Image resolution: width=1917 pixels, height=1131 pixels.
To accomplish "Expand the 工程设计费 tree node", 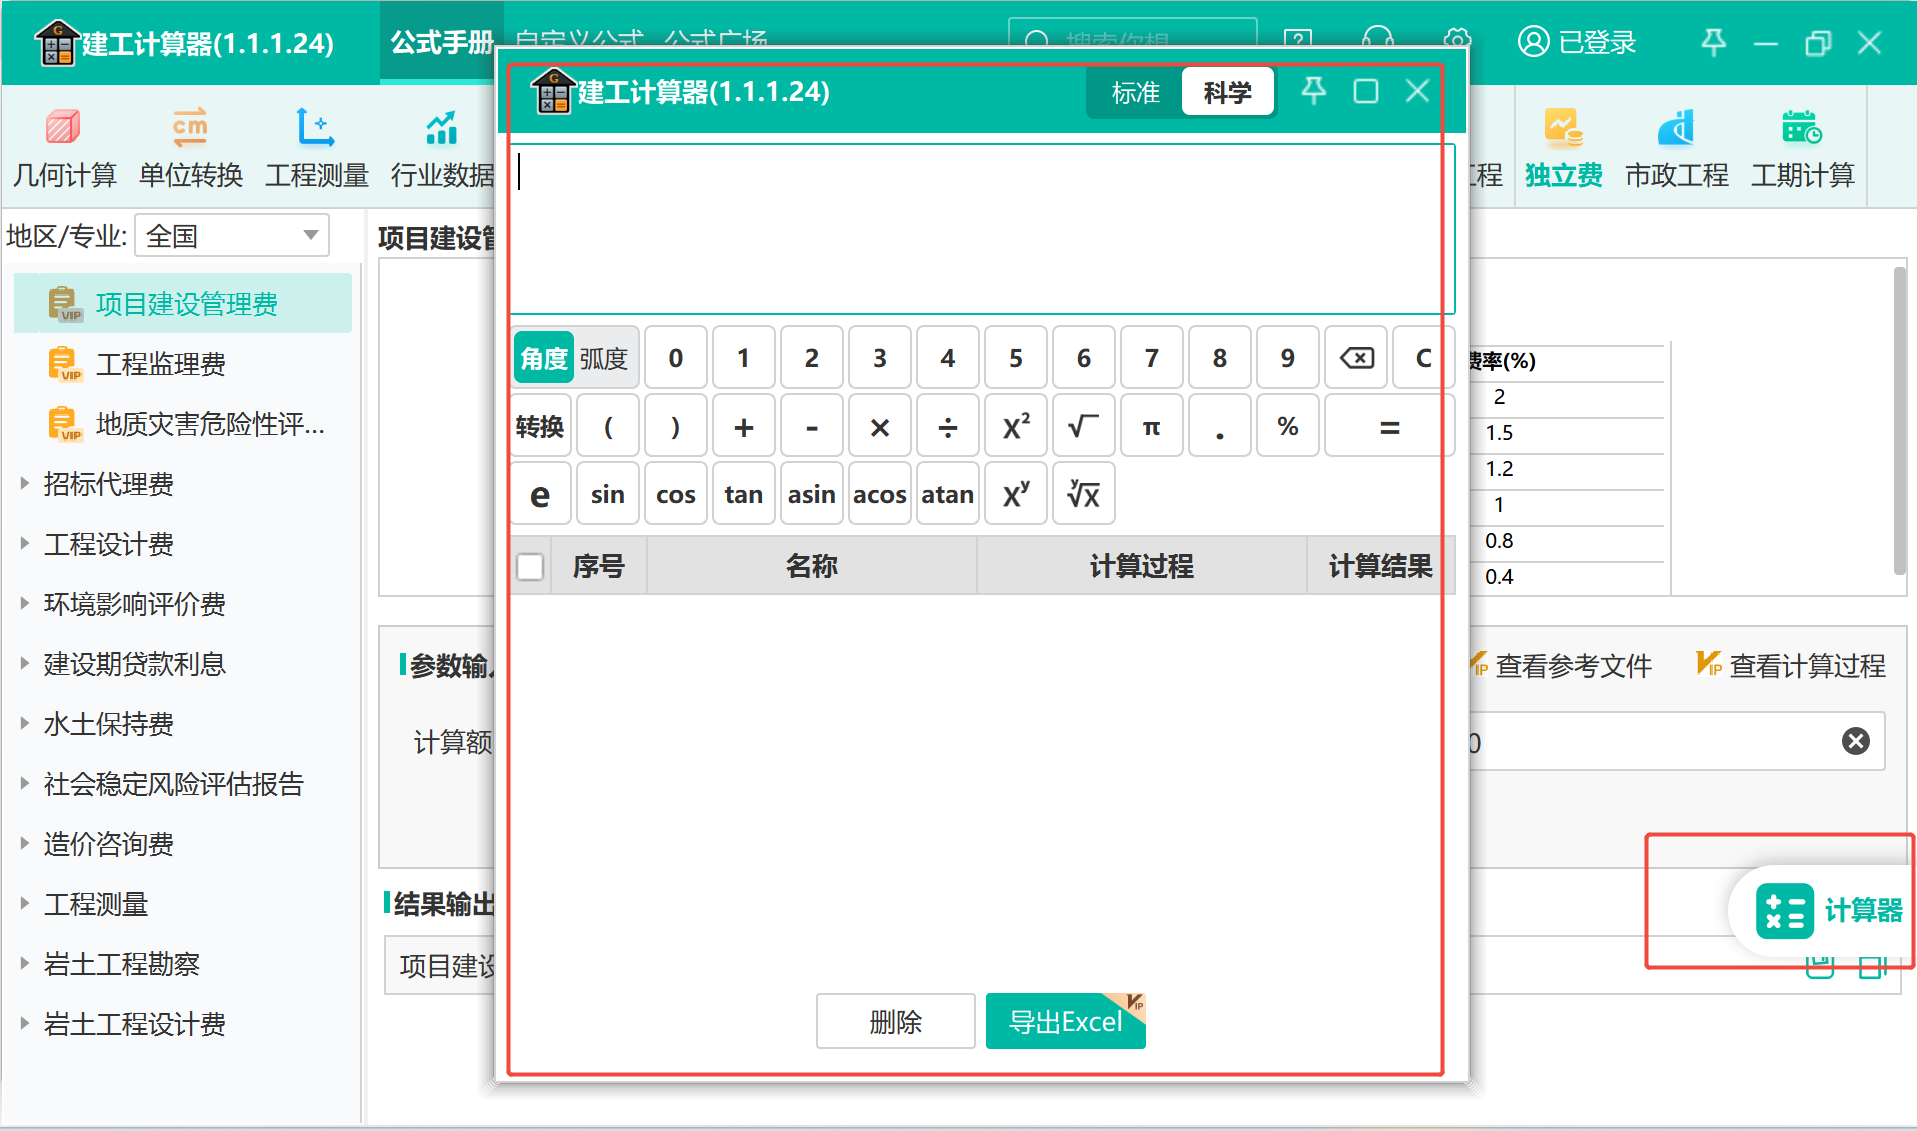I will 25,544.
